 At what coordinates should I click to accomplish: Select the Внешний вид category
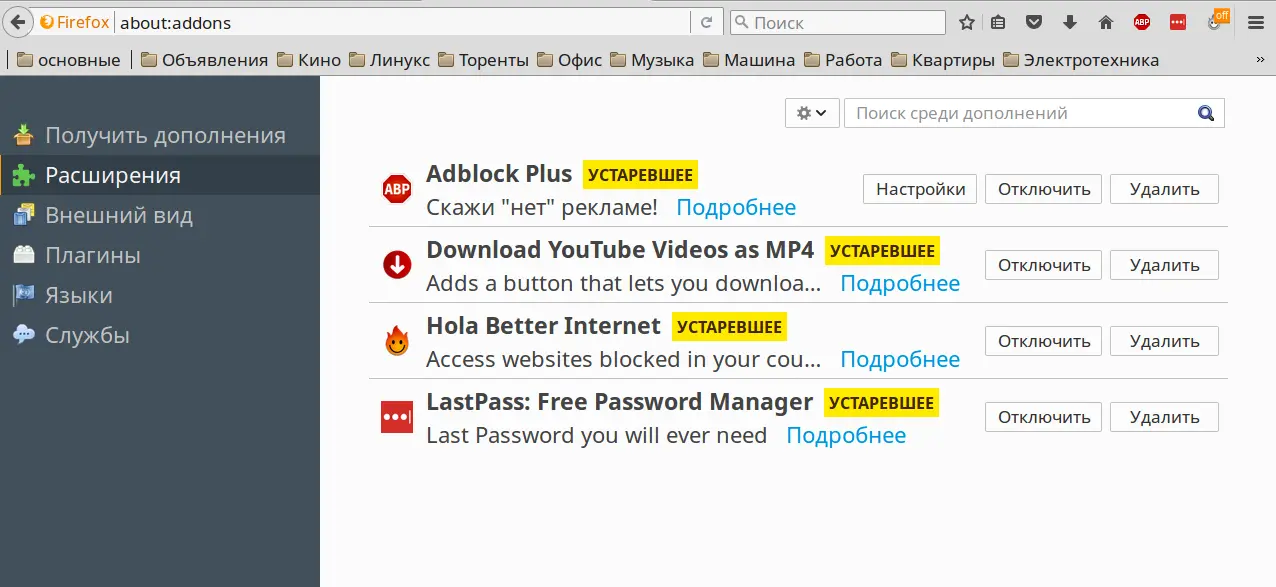pyautogui.click(x=118, y=215)
